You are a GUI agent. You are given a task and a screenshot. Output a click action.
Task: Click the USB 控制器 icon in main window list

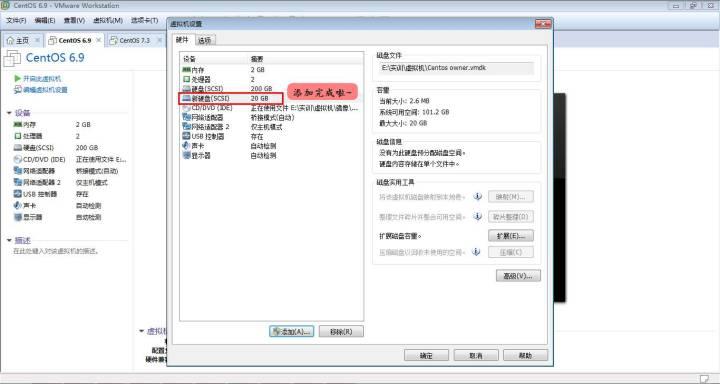pos(18,194)
